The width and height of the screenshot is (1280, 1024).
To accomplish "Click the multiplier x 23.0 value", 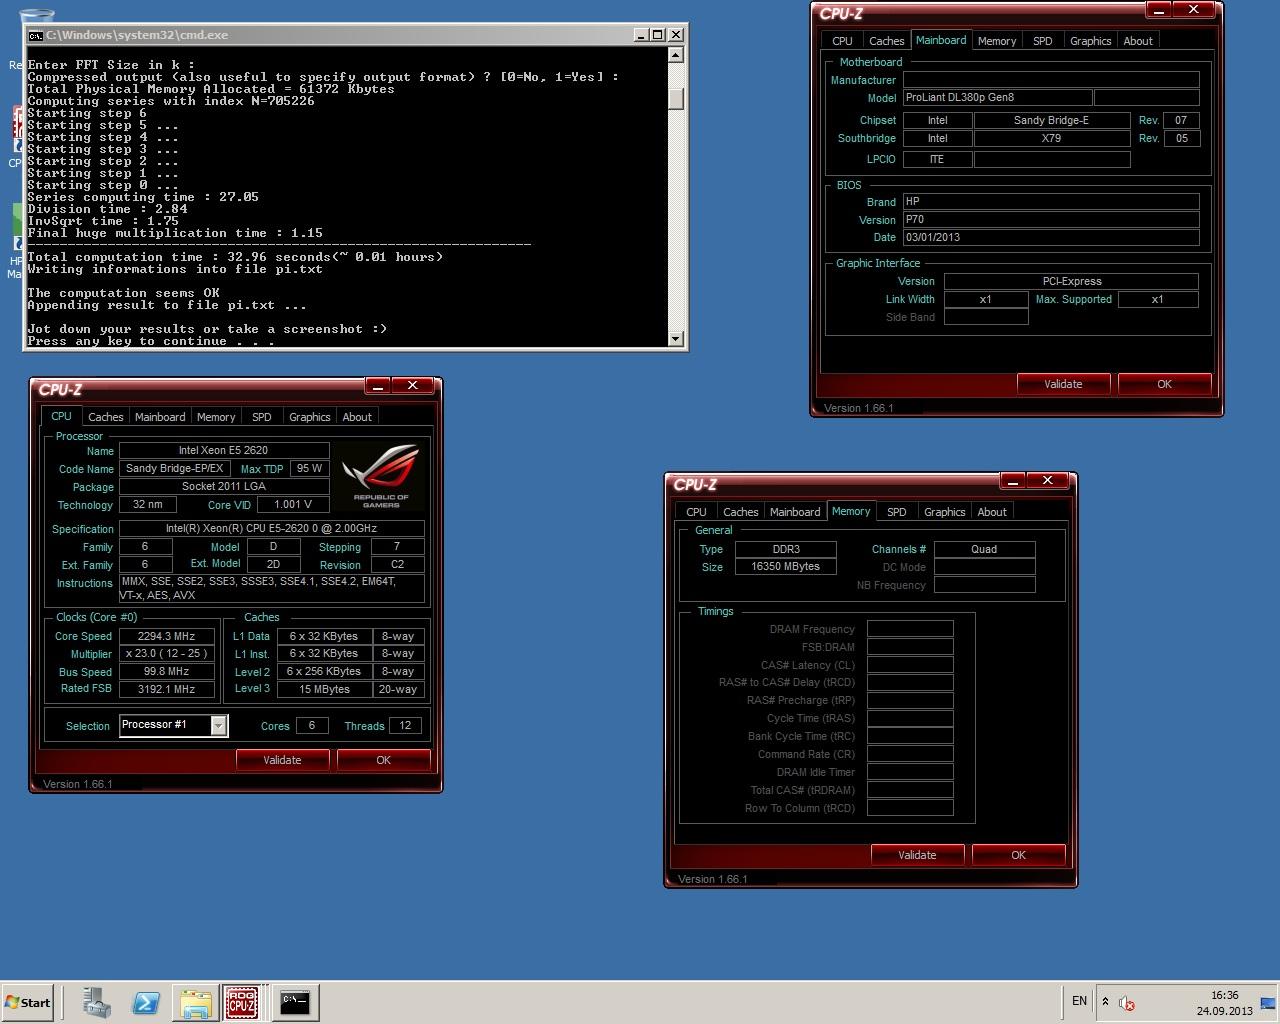I will [167, 654].
